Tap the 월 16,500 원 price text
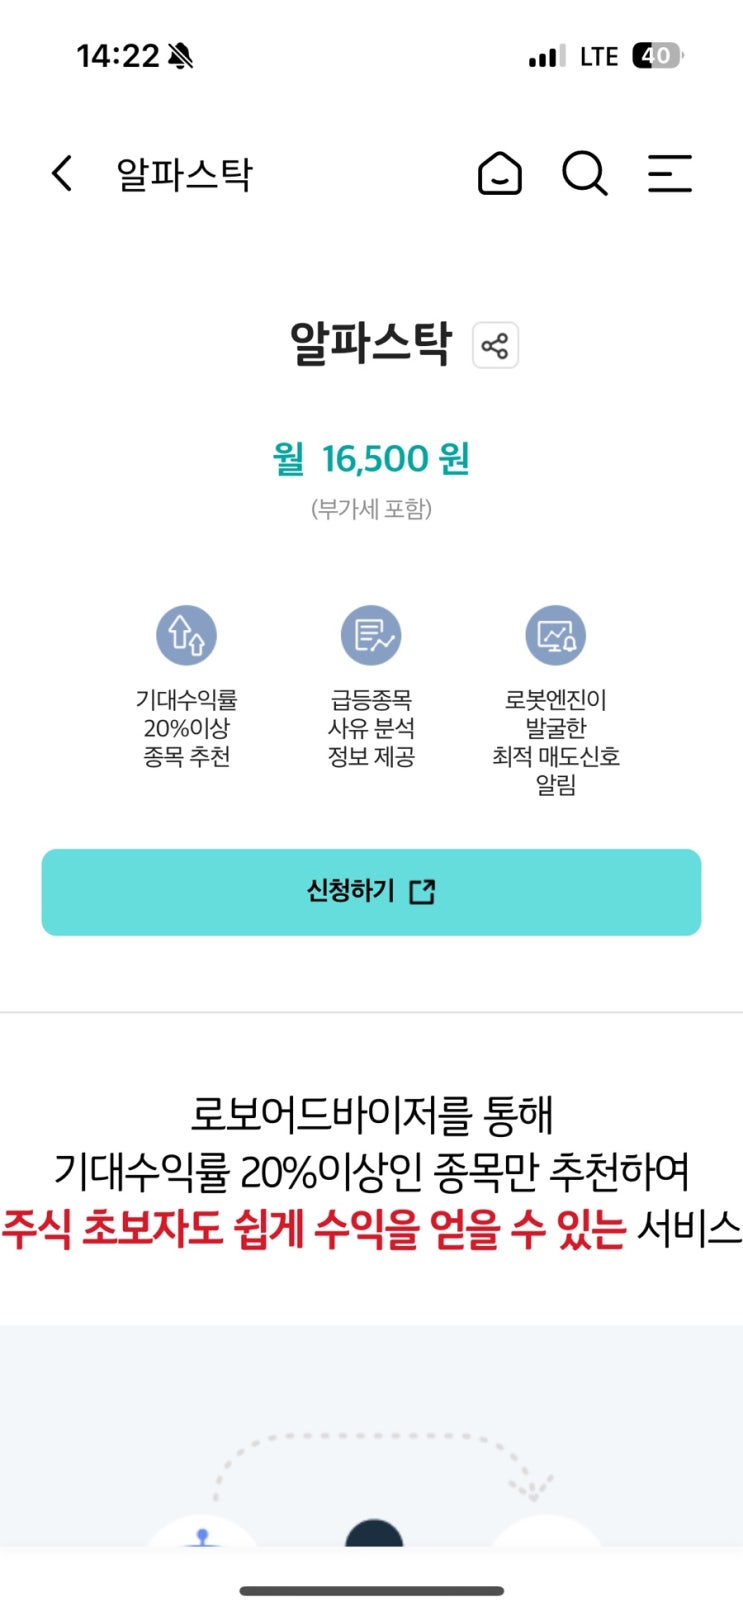 (371, 459)
